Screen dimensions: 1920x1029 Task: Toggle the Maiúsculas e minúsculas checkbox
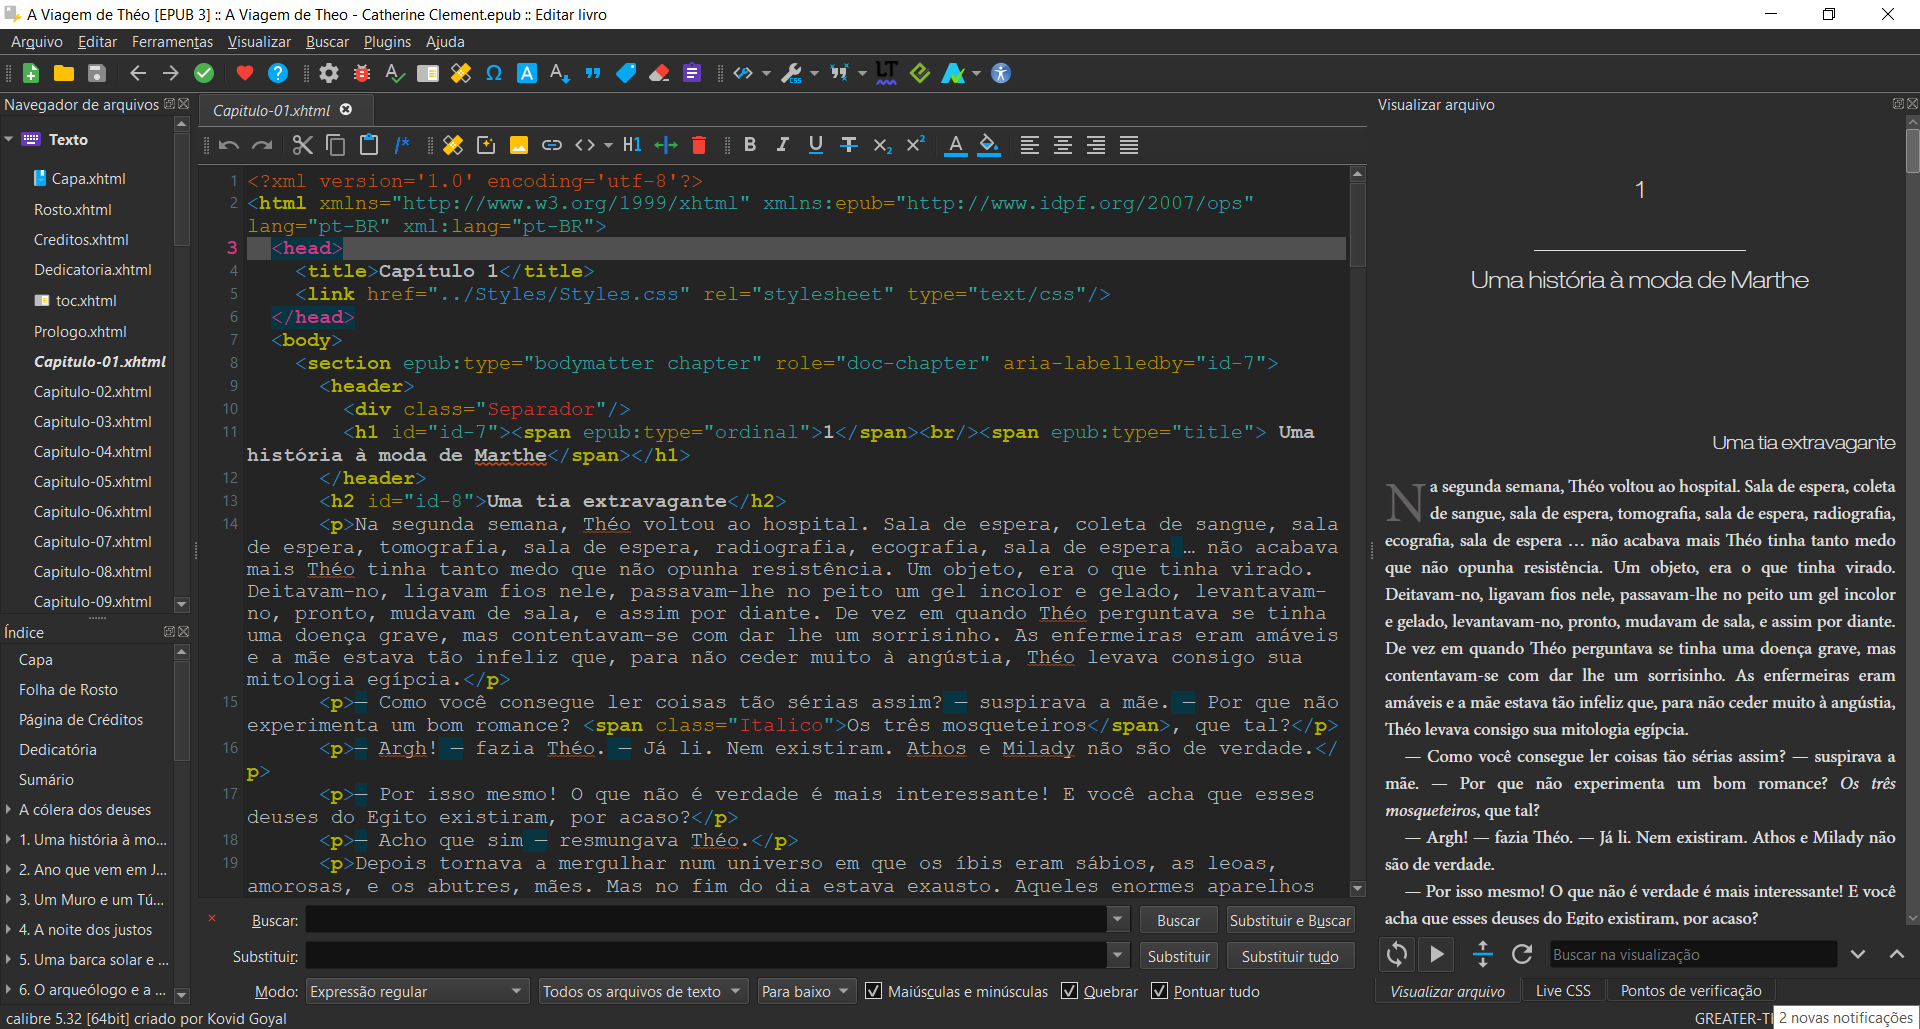(x=874, y=991)
